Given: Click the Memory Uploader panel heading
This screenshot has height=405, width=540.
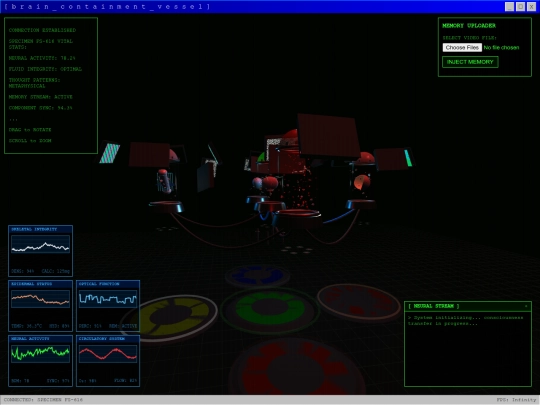Looking at the screenshot, I should [x=469, y=25].
